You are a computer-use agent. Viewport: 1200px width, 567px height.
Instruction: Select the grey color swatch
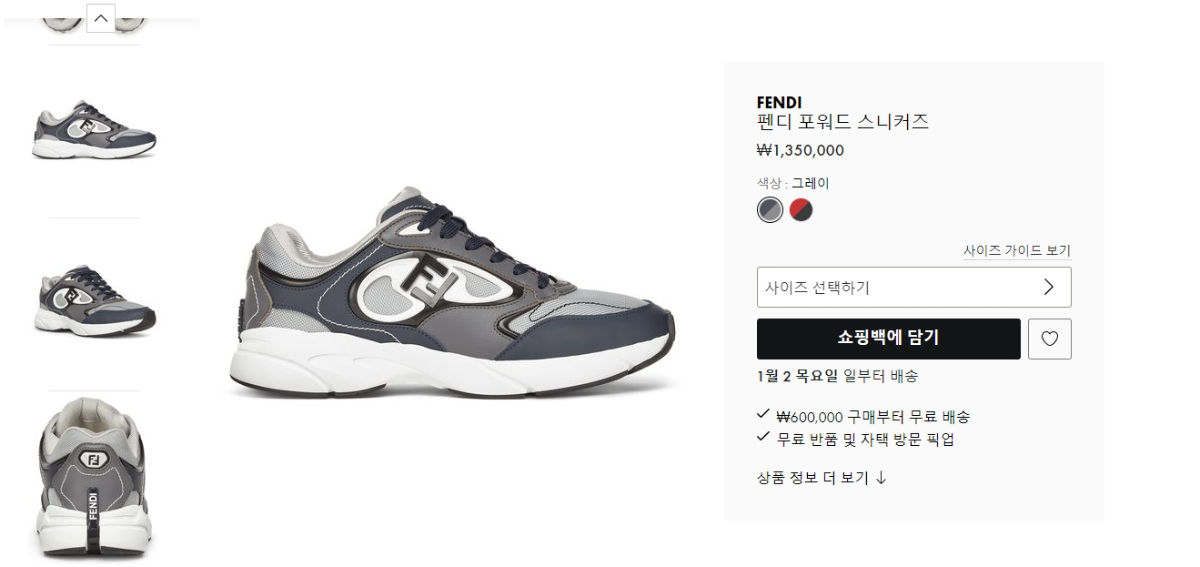click(770, 210)
